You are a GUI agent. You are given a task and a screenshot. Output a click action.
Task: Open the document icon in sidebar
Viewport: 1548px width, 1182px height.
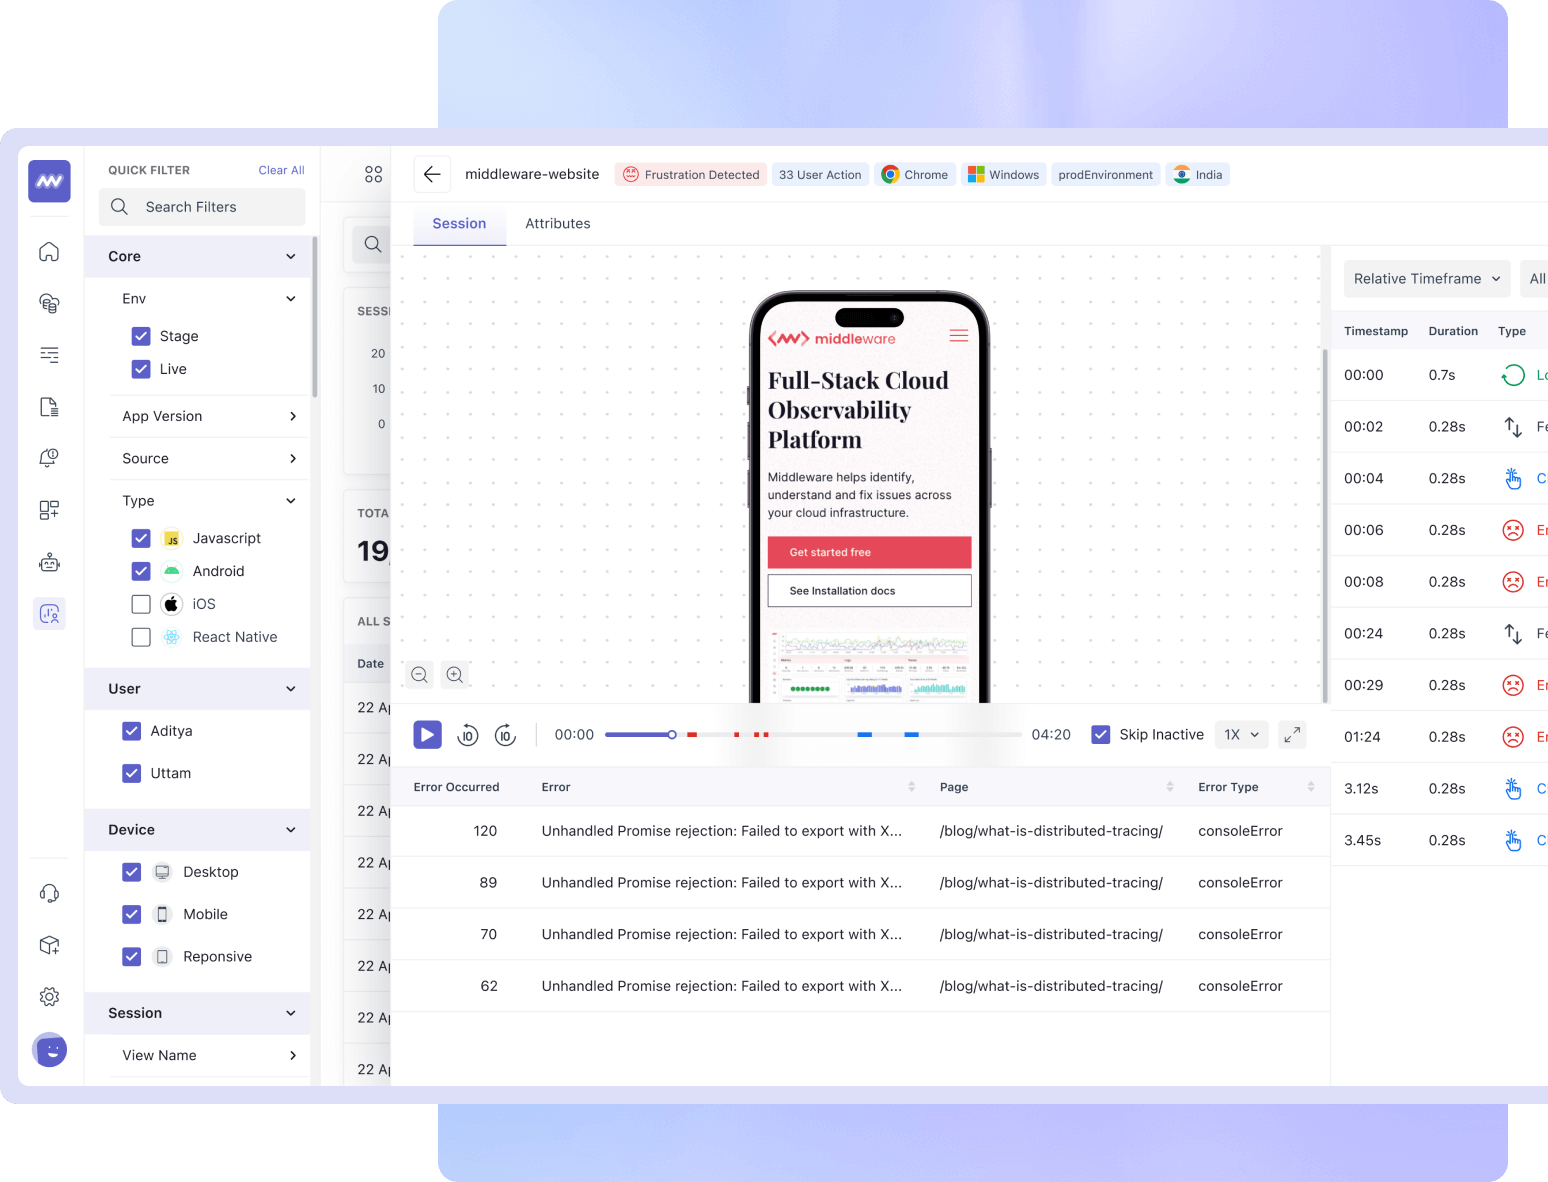(x=49, y=407)
